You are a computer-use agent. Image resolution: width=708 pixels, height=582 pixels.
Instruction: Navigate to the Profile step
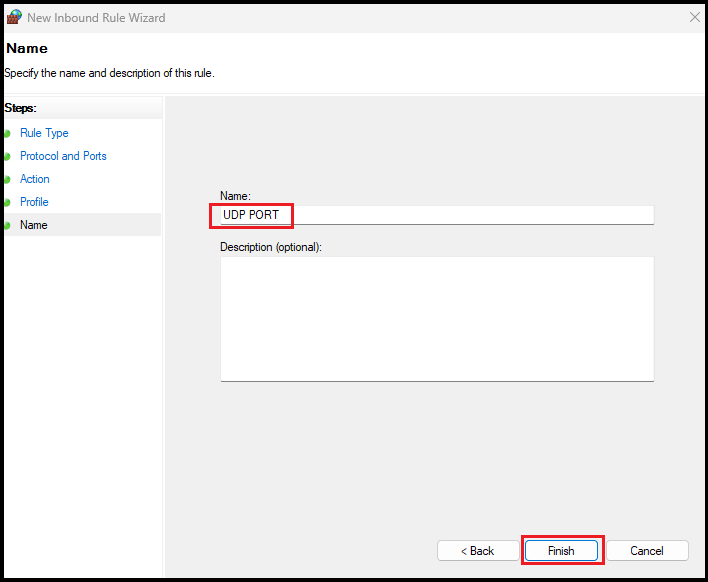coord(34,202)
